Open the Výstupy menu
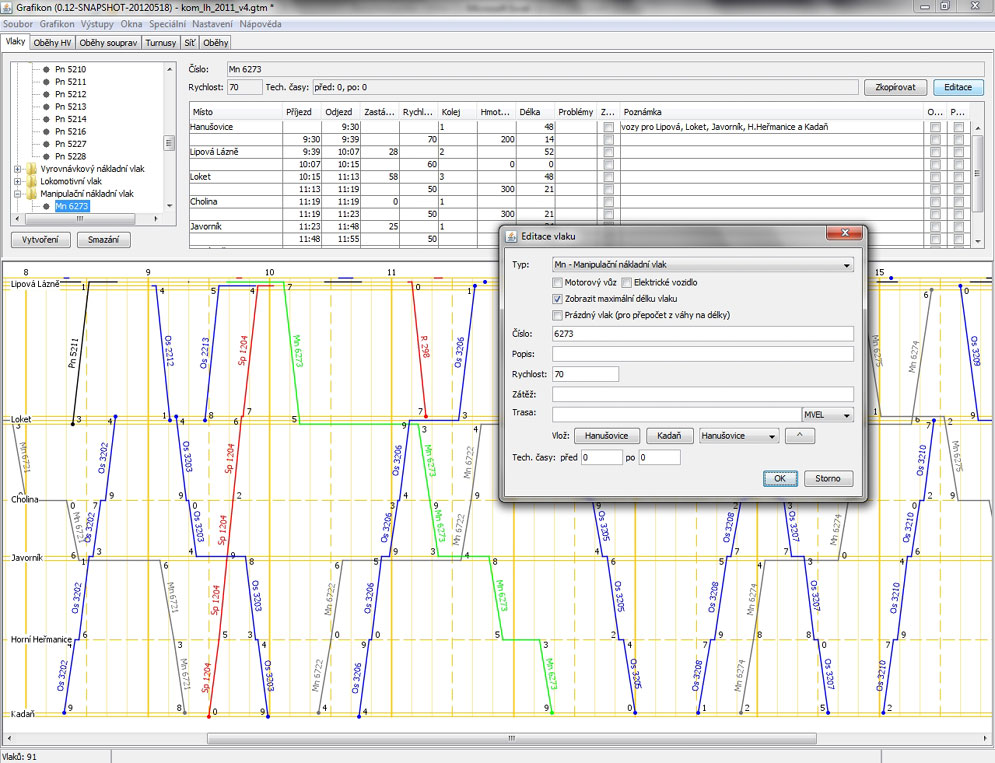Image resolution: width=995 pixels, height=763 pixels. pos(97,23)
